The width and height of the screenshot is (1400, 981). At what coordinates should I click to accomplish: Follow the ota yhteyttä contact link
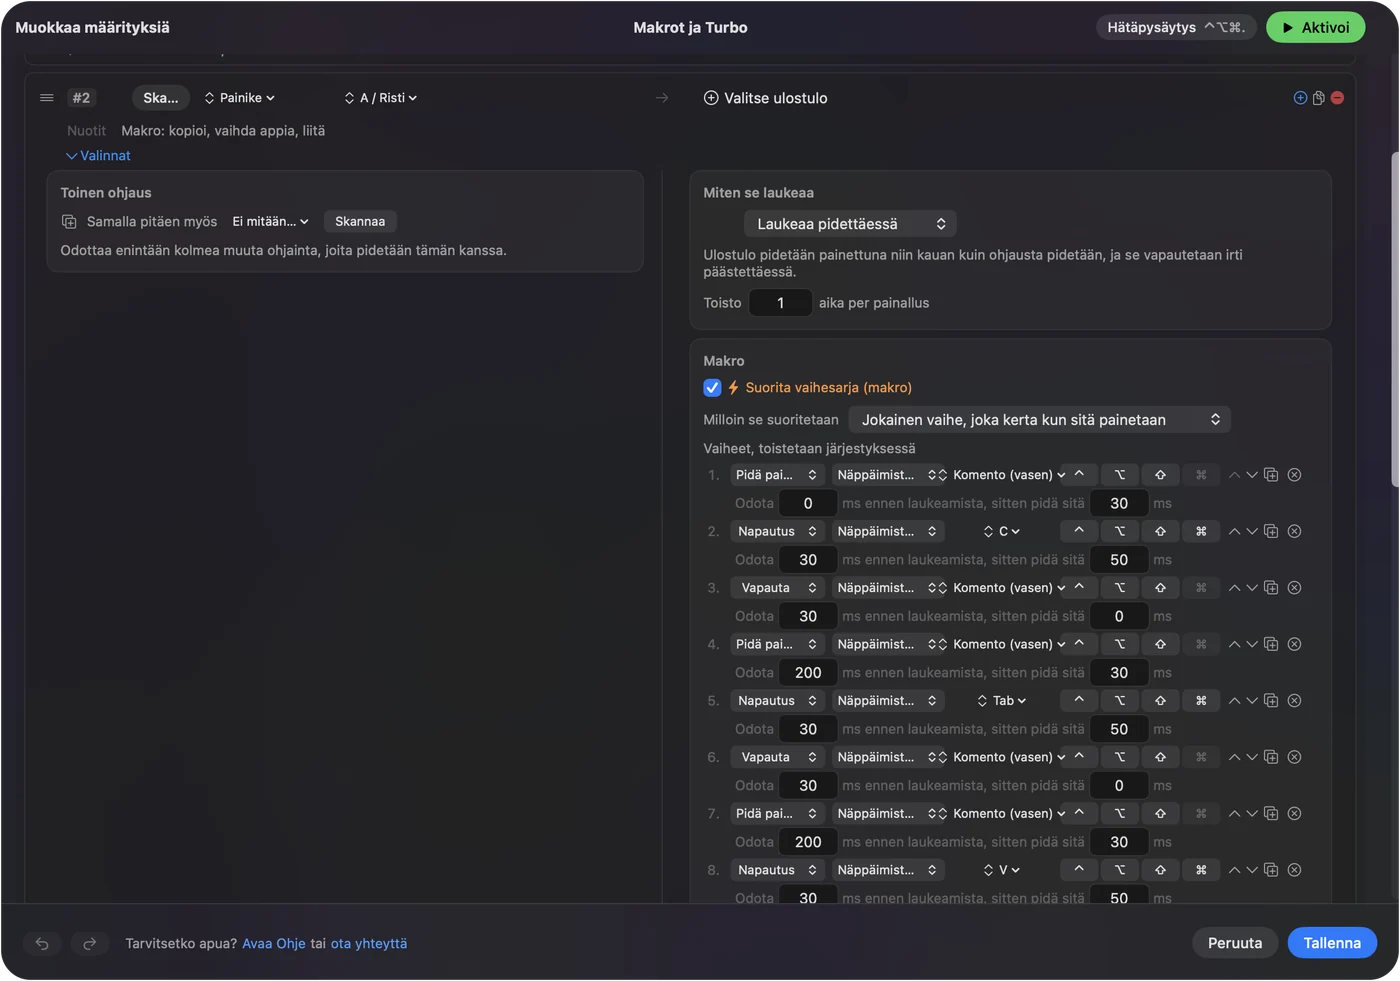[369, 943]
